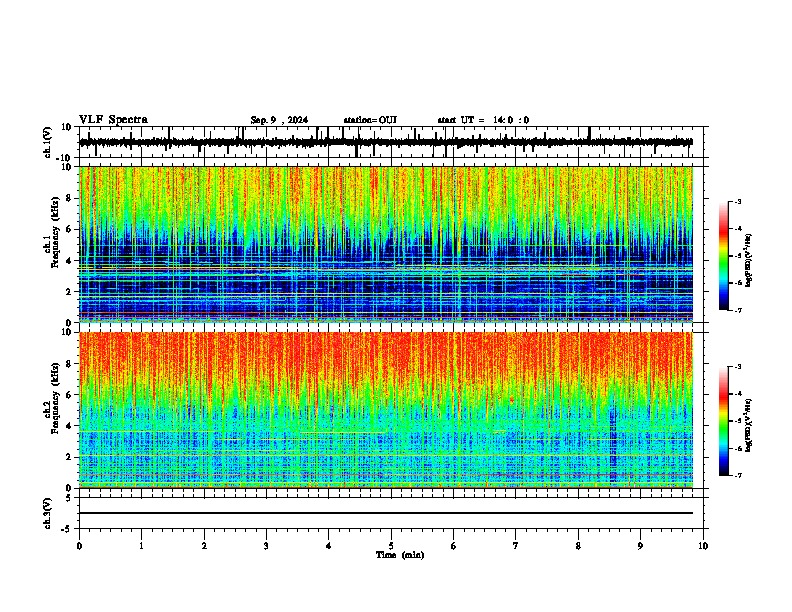Click the "-3" value on ch.2 colorbar
The image size is (792, 612).
(x=737, y=367)
